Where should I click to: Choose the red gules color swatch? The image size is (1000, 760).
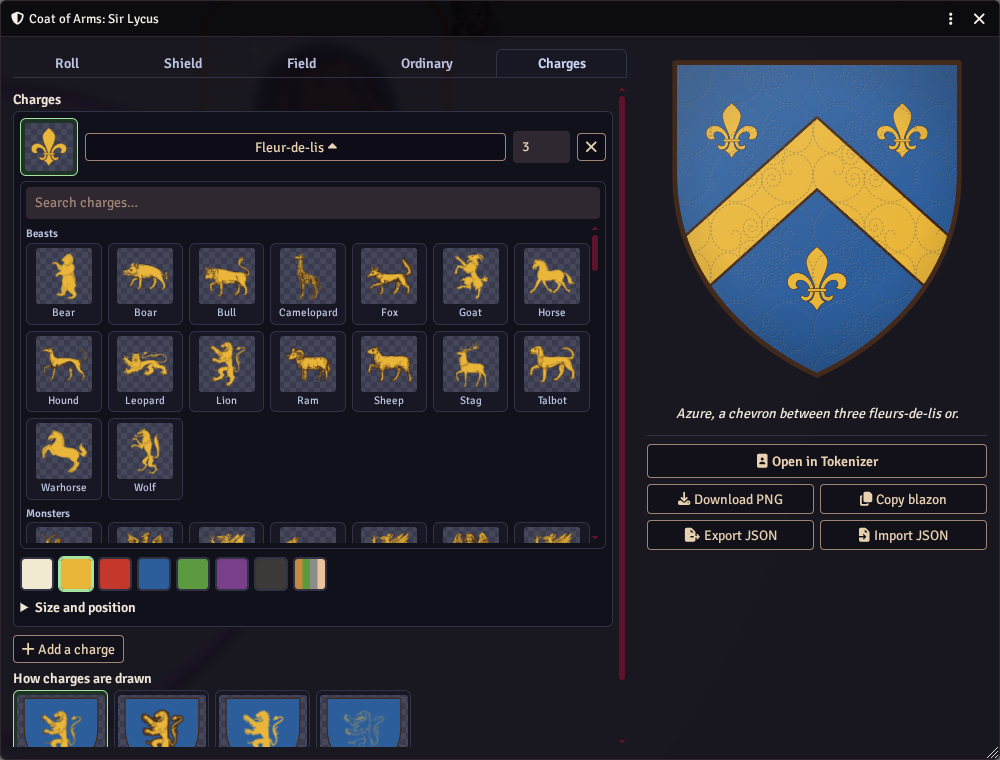tap(115, 573)
